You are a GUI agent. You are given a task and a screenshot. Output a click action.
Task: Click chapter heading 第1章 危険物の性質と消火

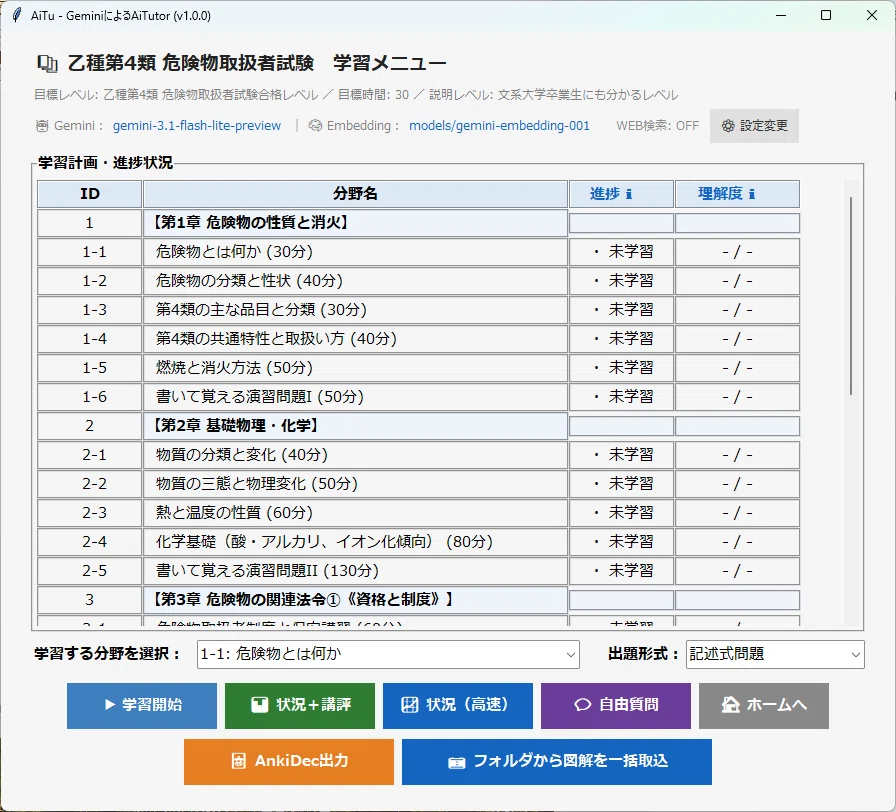[355, 223]
